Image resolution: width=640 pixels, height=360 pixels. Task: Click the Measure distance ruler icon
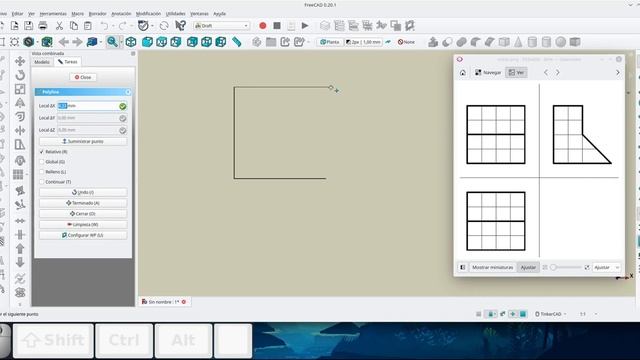pos(237,42)
